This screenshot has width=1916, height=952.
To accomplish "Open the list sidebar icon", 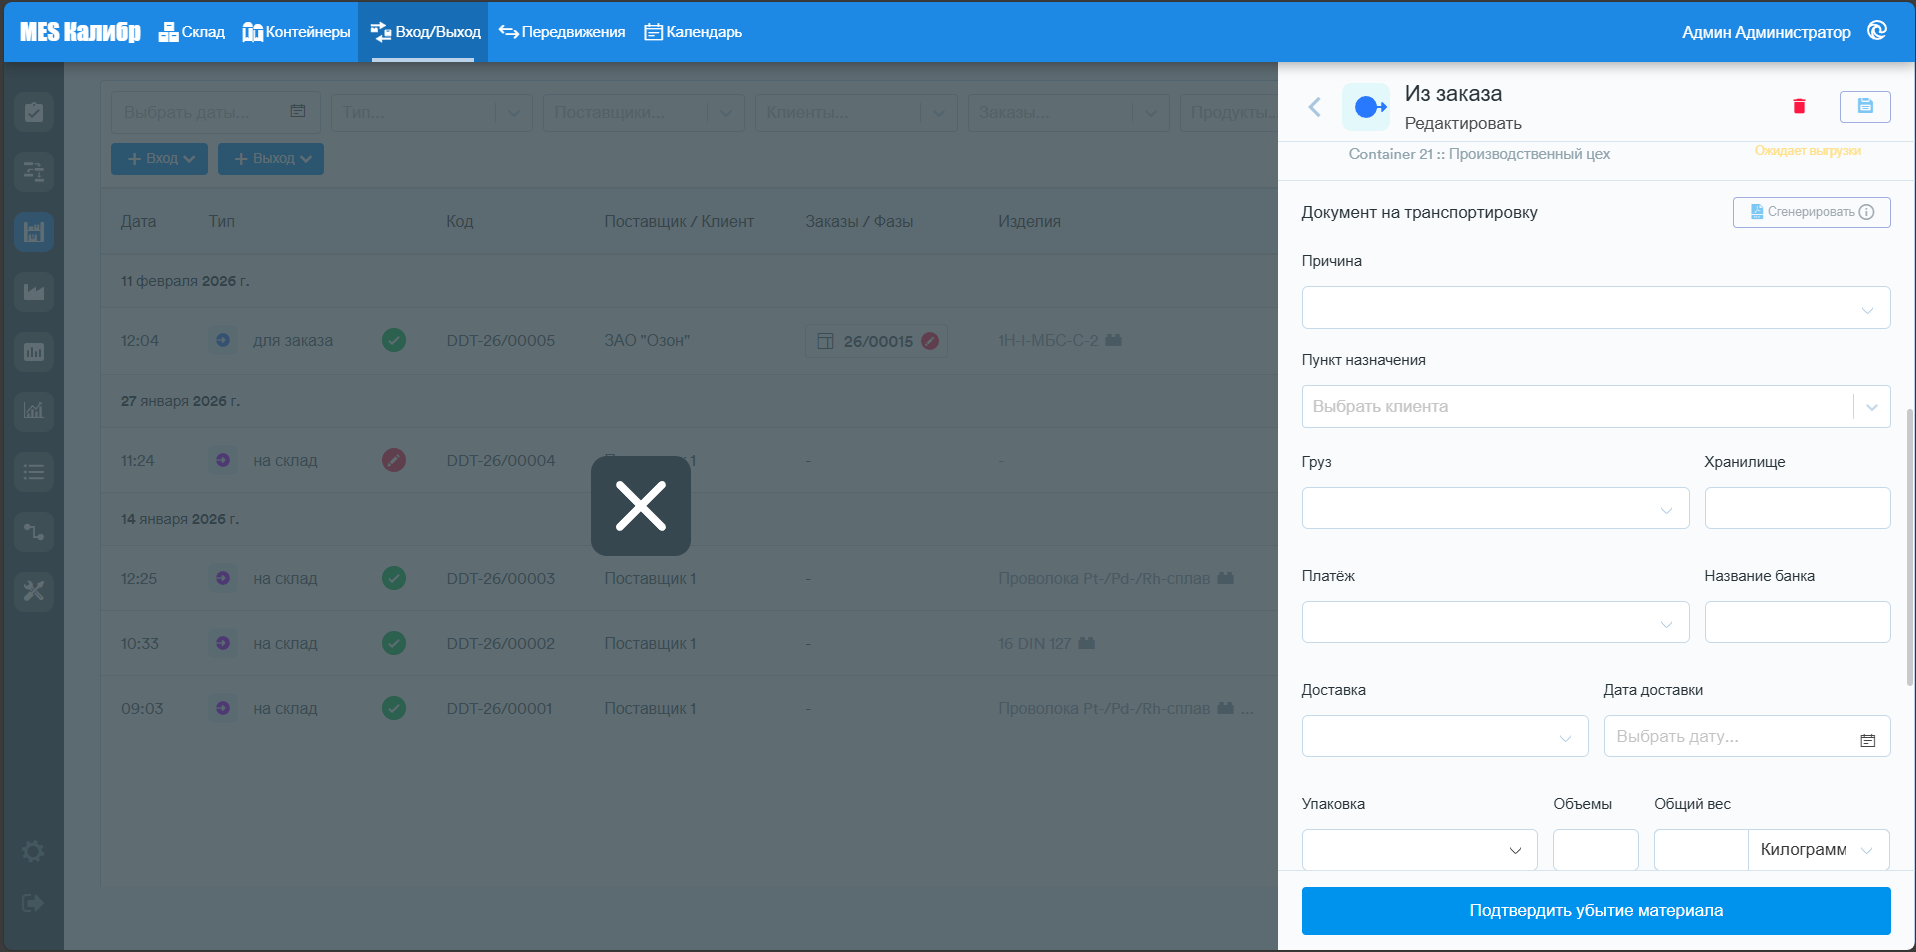I will pyautogui.click(x=34, y=471).
